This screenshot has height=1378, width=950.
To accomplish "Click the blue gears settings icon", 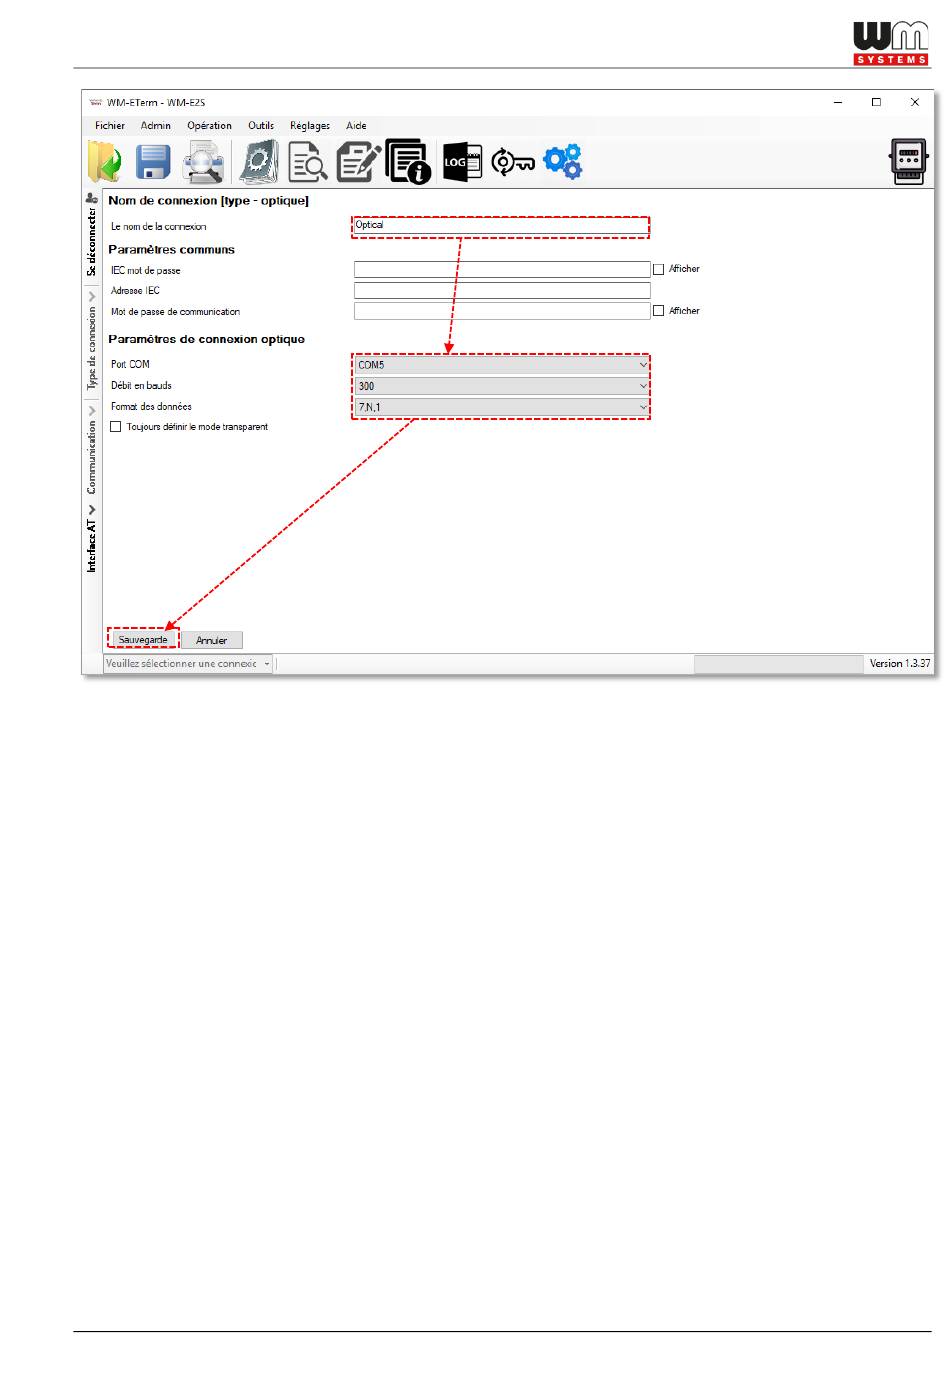I will point(563,161).
